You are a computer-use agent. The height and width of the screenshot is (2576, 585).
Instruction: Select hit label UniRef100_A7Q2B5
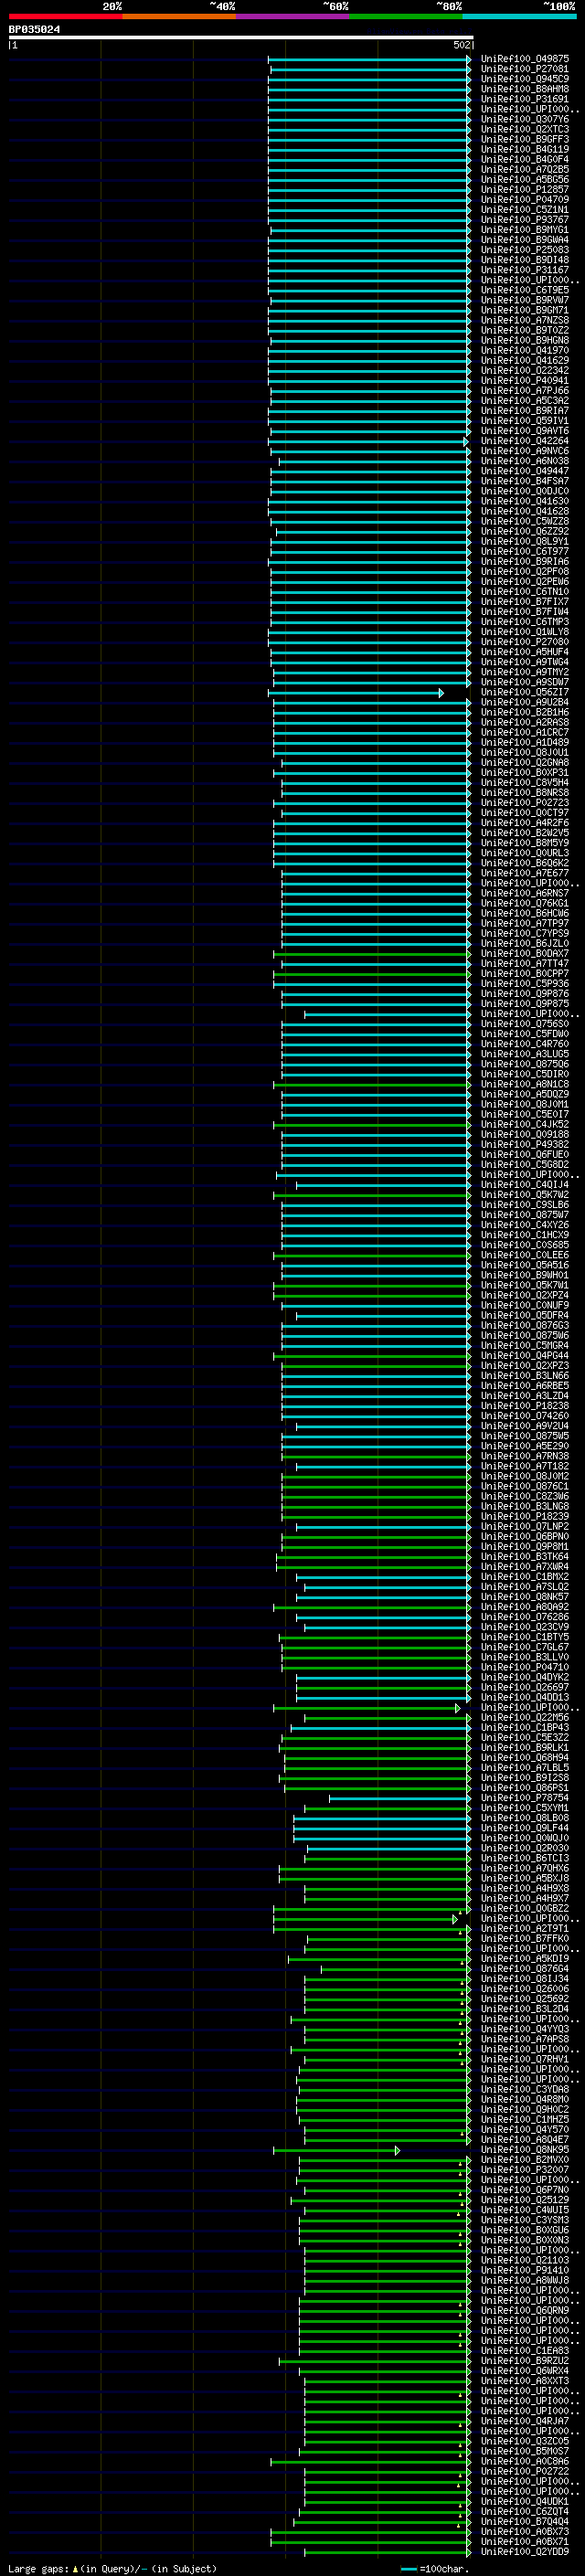[x=525, y=169]
